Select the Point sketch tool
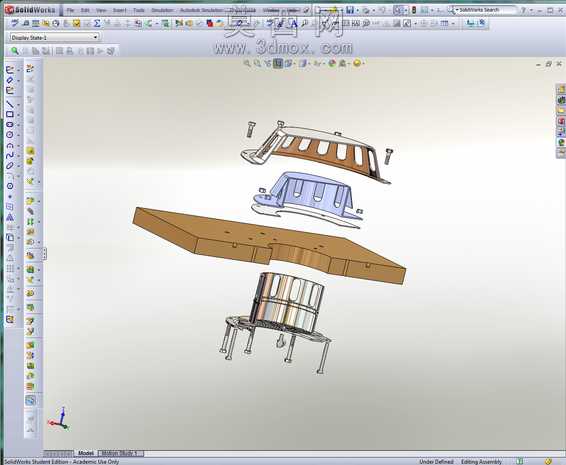 [10, 197]
